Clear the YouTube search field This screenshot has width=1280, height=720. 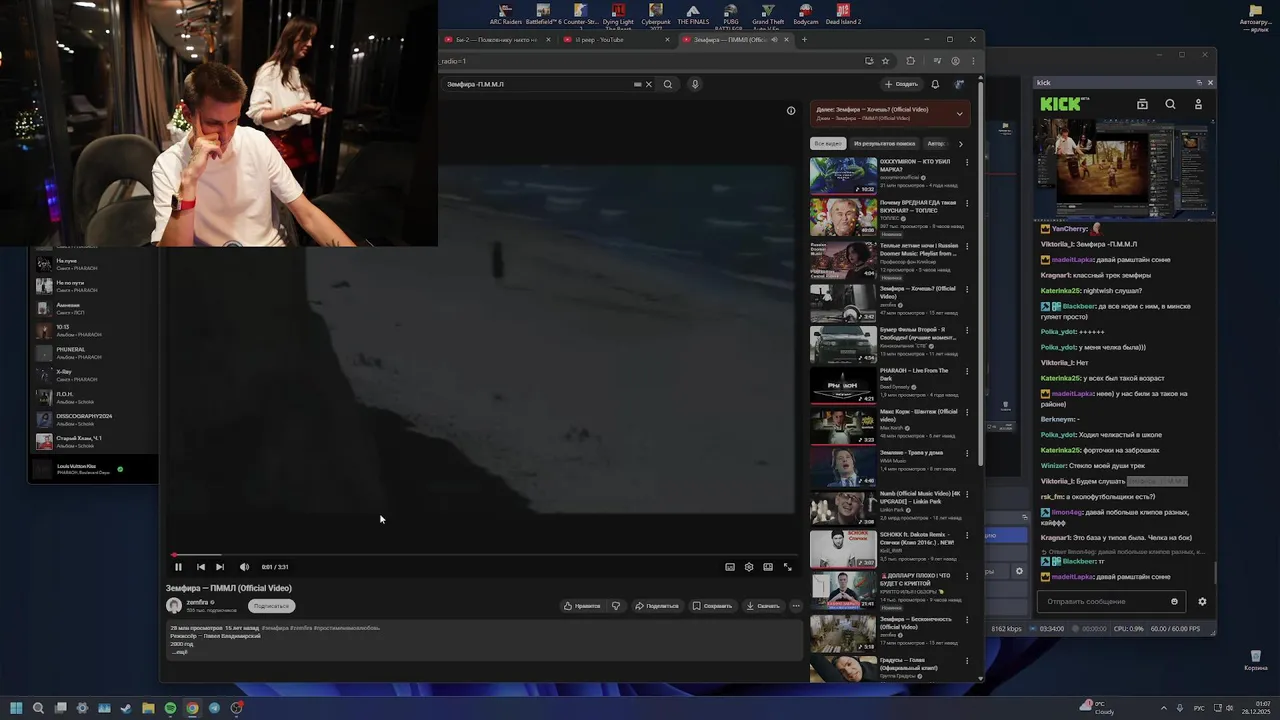[648, 84]
